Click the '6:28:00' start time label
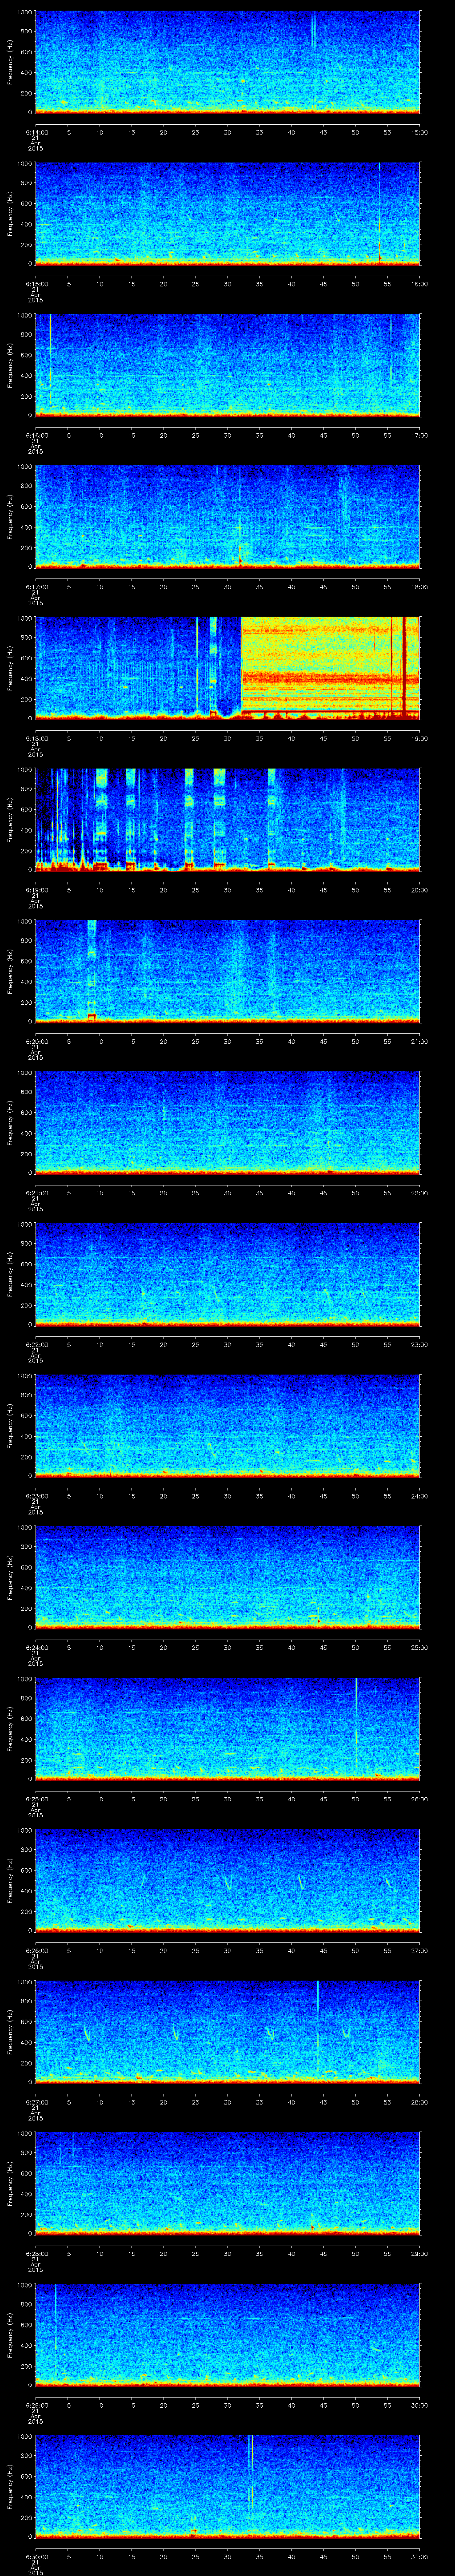This screenshot has height=2576, width=455. [x=36, y=2252]
